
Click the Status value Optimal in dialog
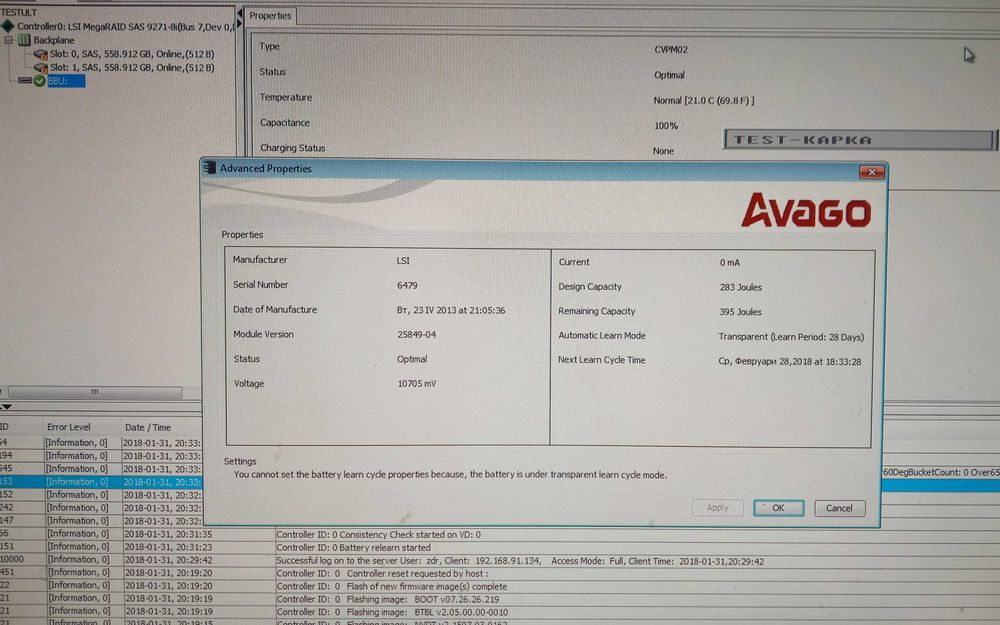(x=412, y=360)
